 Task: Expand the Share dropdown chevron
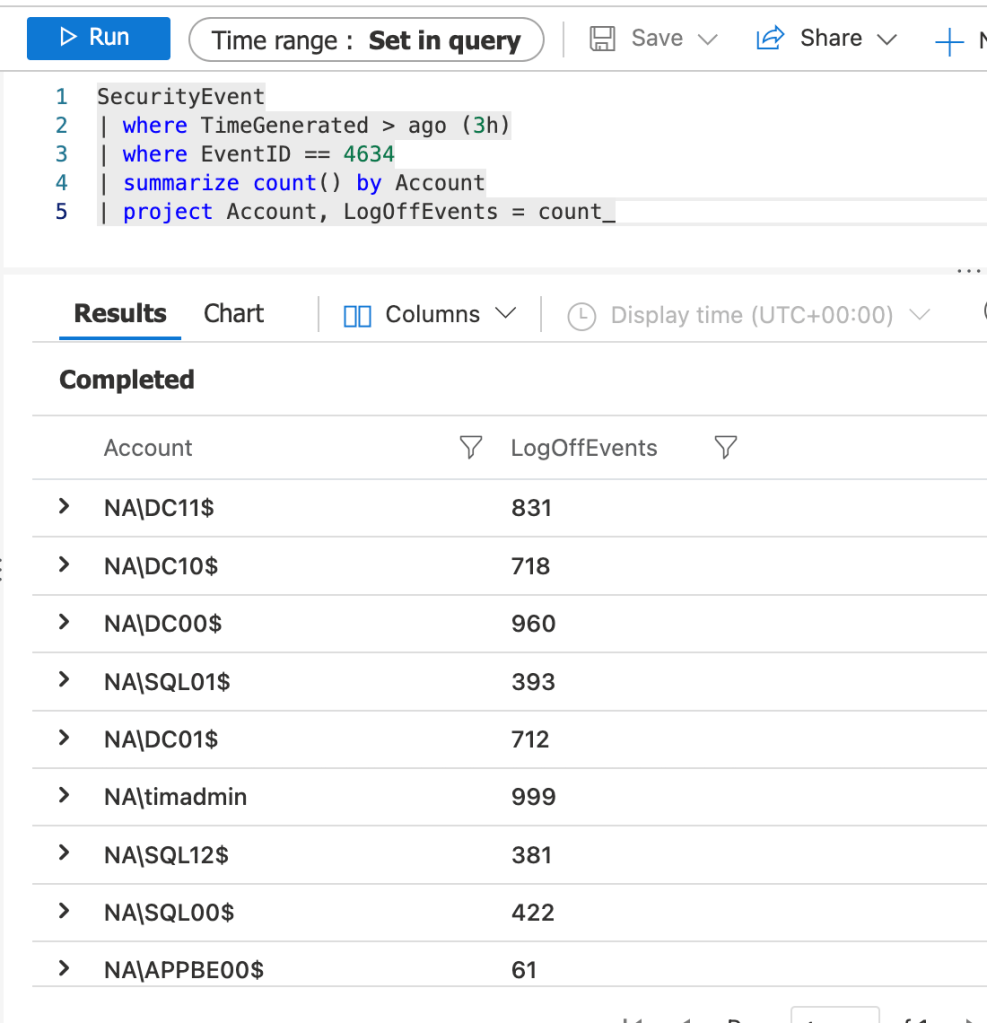point(886,40)
